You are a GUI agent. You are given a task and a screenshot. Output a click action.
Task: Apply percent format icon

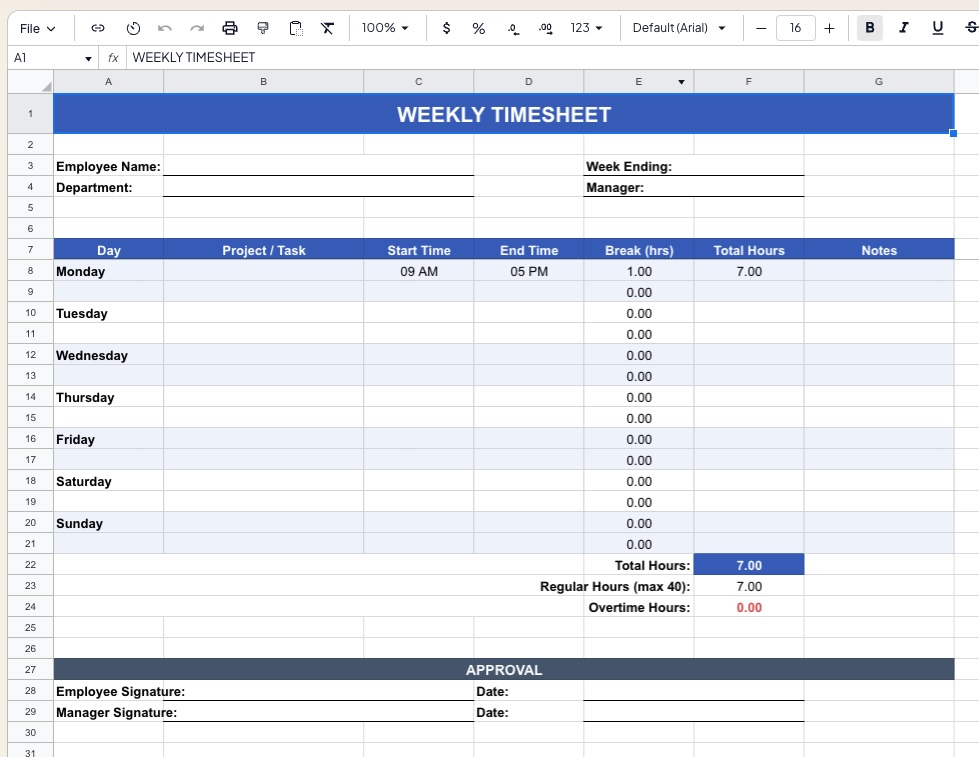(x=478, y=28)
